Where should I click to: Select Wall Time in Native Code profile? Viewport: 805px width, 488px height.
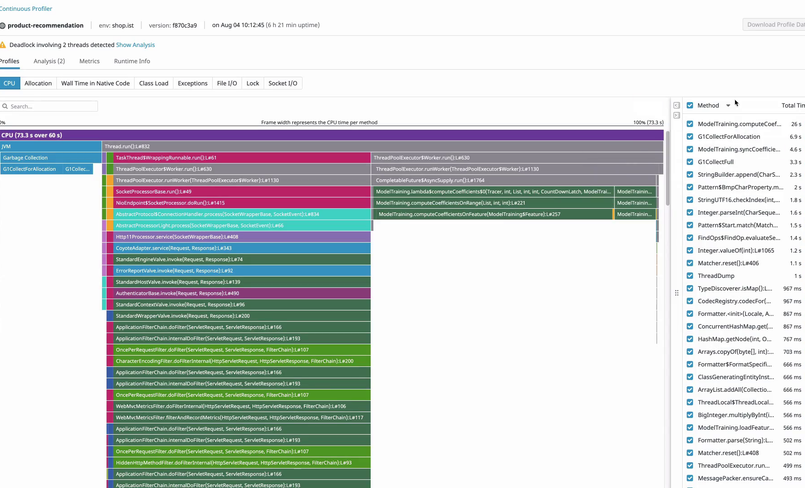point(95,83)
